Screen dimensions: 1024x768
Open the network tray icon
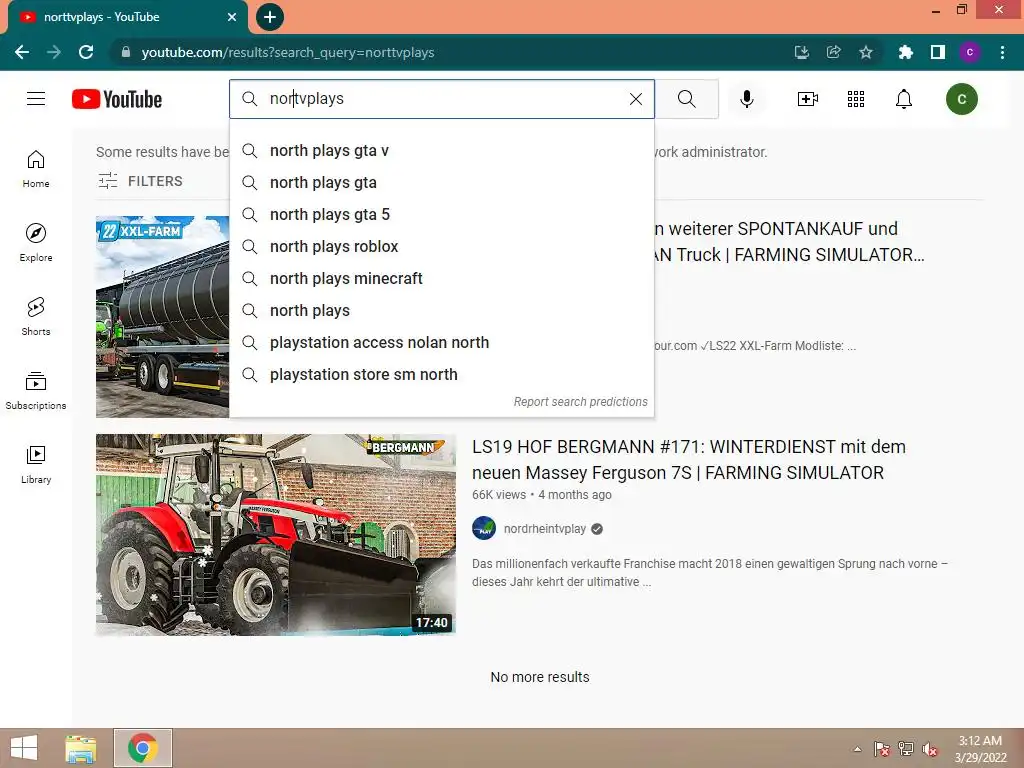tap(905, 749)
